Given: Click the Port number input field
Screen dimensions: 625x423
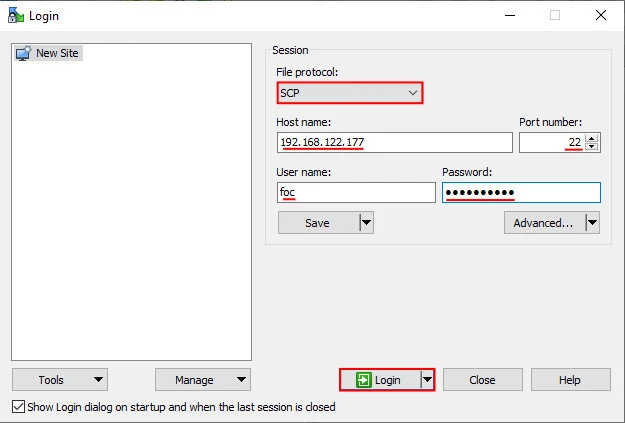Looking at the screenshot, I should coord(551,142).
